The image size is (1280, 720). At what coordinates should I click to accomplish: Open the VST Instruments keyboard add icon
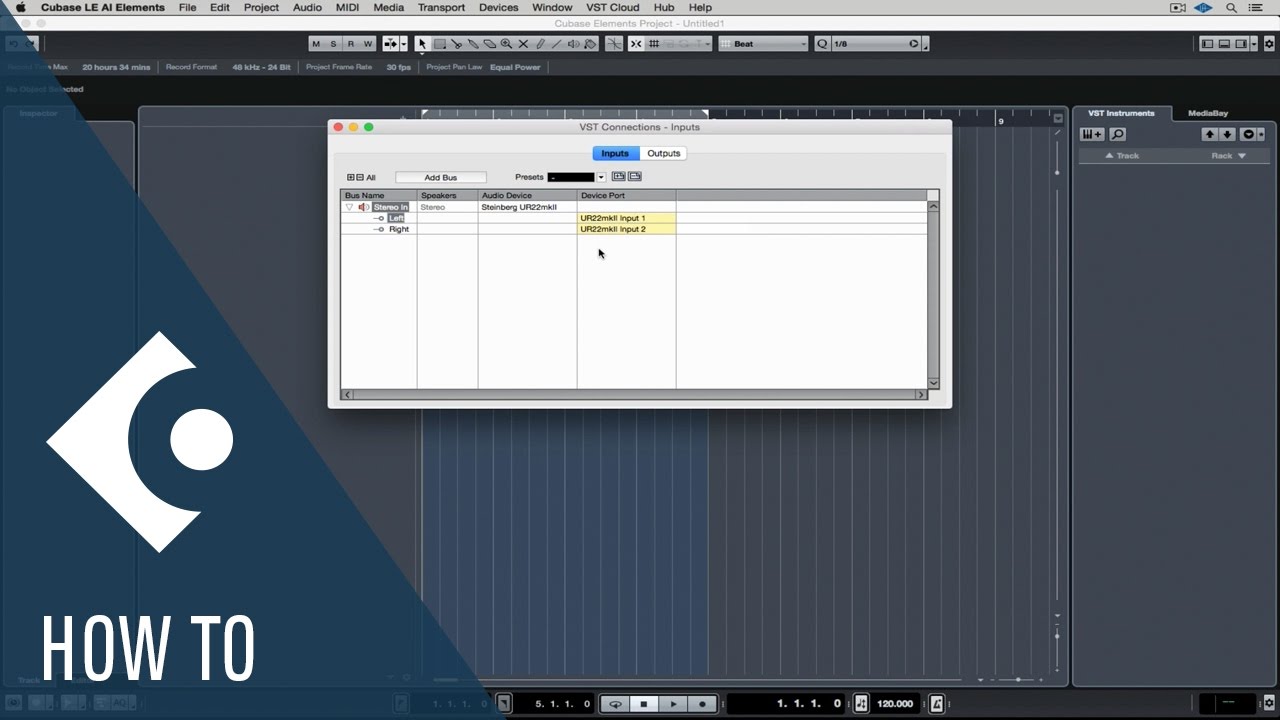coord(1092,134)
